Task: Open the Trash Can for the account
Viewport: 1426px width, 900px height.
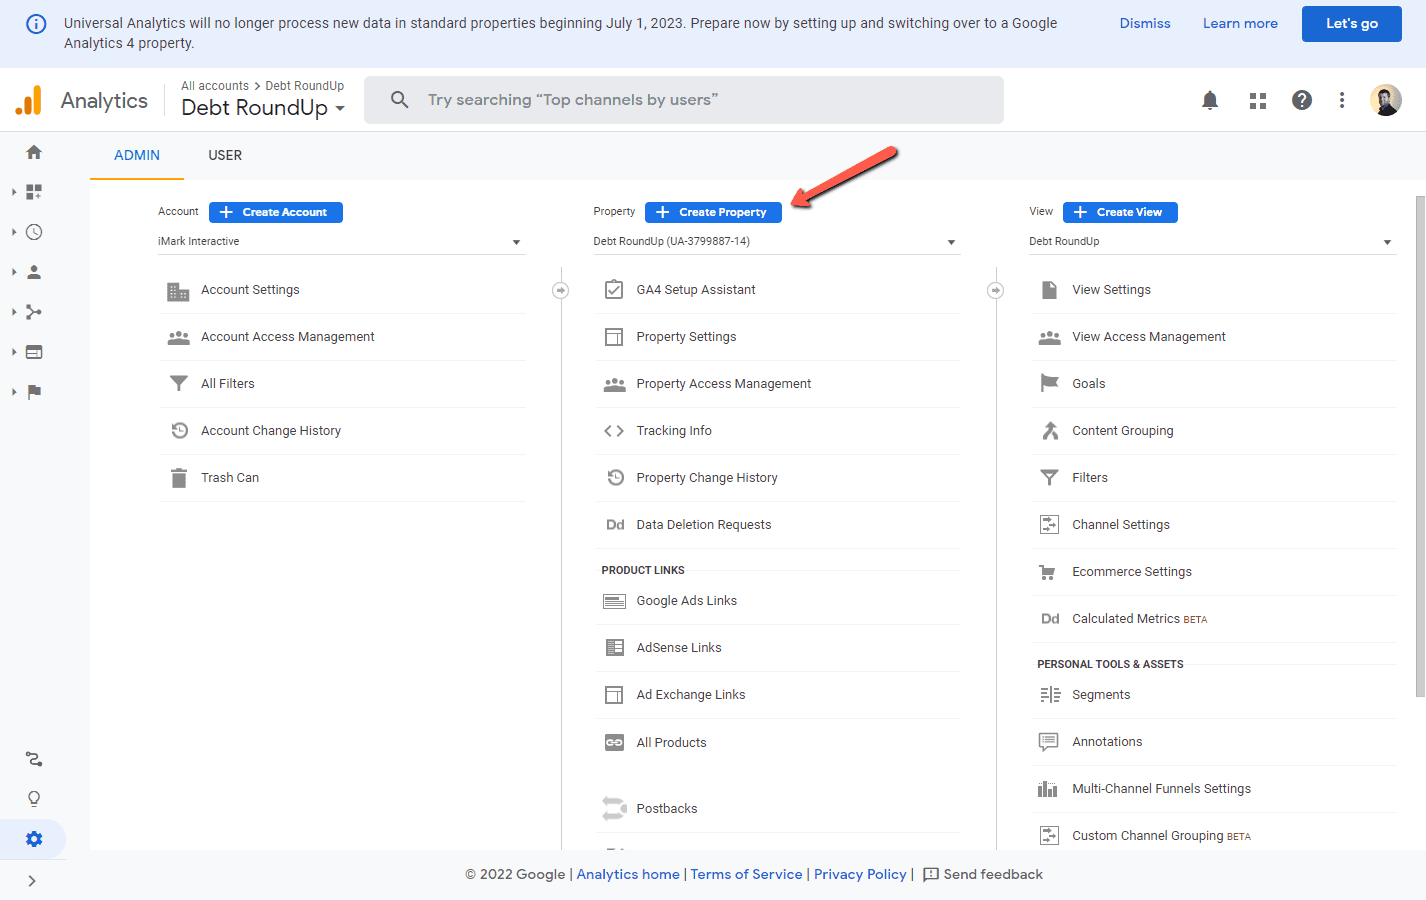Action: [229, 477]
